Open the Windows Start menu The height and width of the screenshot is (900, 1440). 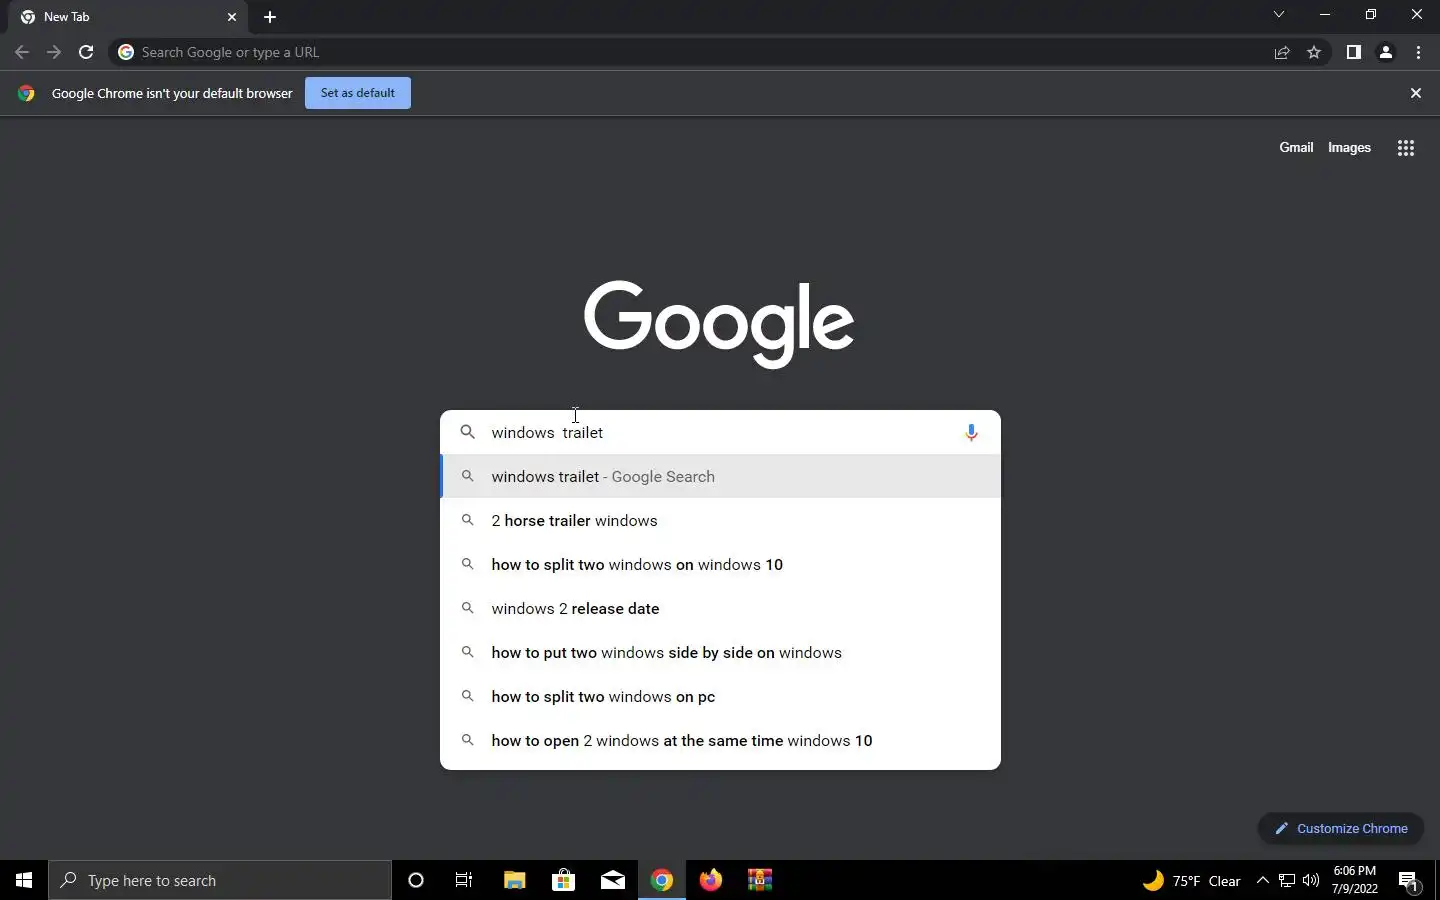[x=24, y=880]
